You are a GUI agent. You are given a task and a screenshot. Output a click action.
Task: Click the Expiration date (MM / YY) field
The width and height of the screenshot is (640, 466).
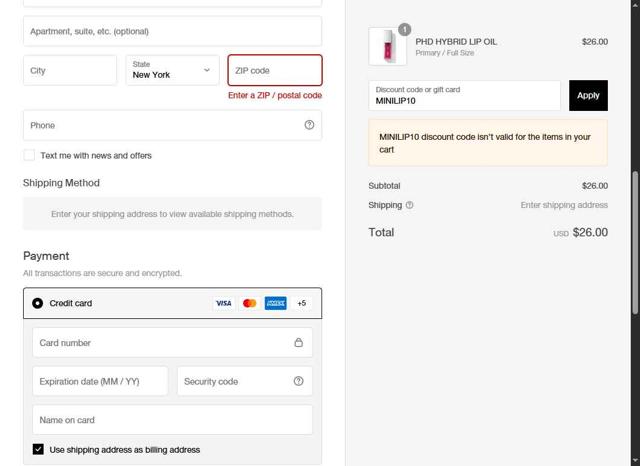(100, 381)
